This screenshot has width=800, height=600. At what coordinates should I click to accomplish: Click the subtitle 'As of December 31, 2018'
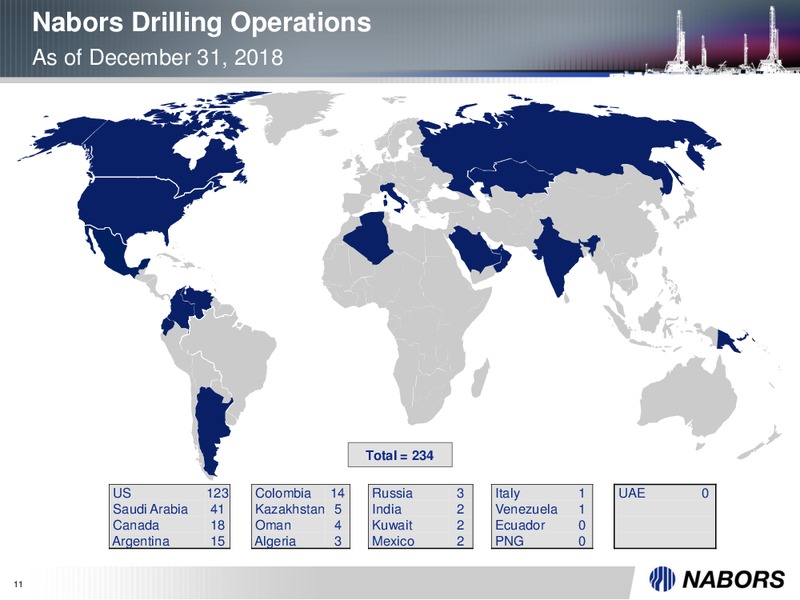point(157,57)
